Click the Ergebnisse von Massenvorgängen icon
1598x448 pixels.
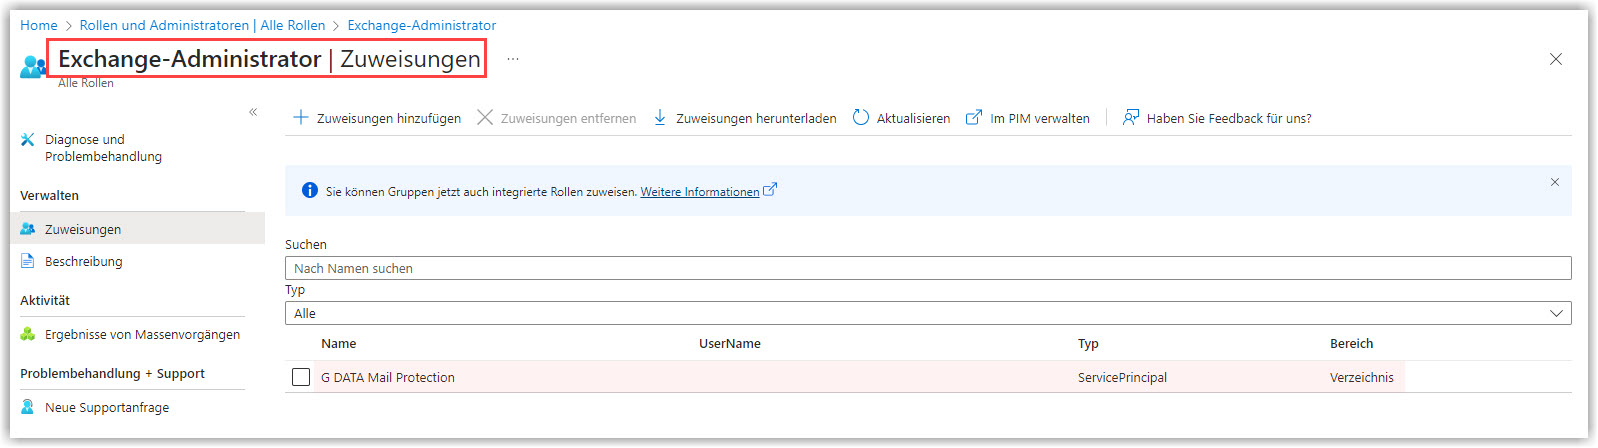28,334
